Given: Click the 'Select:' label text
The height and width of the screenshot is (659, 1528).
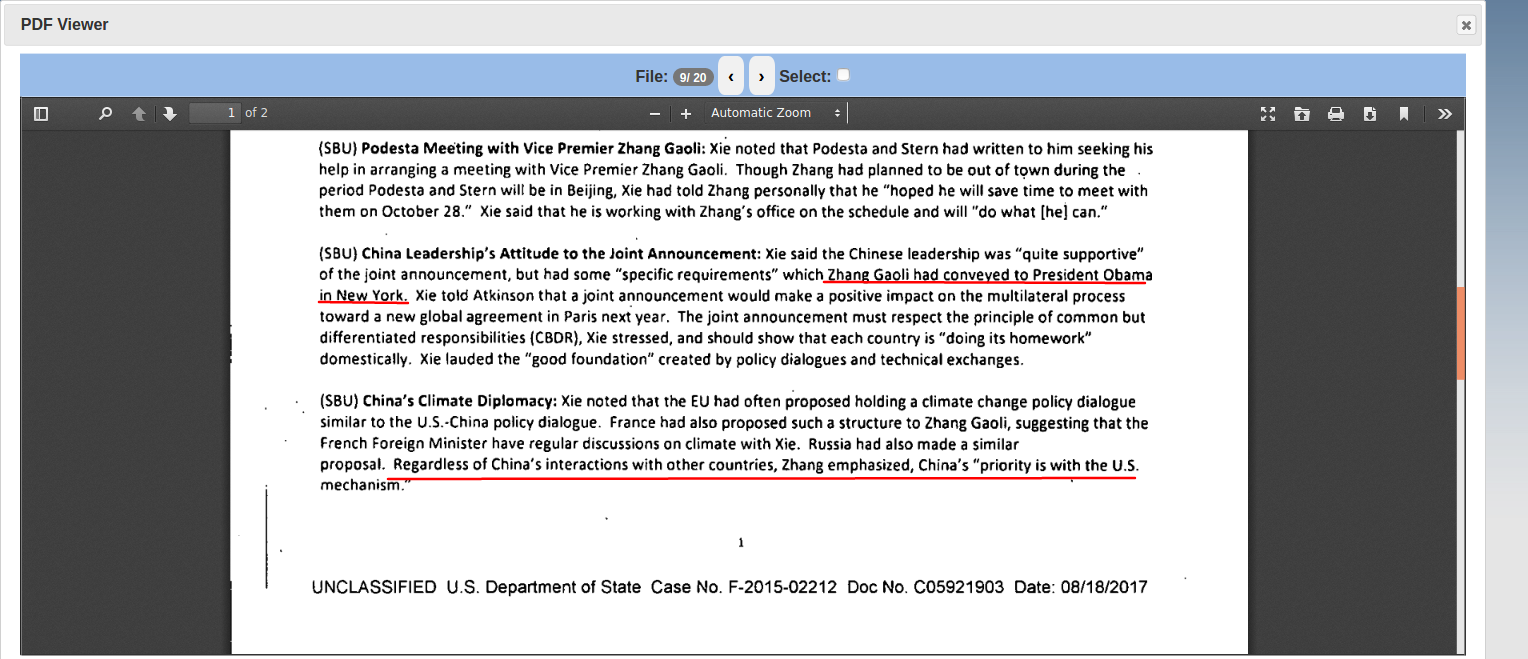Looking at the screenshot, I should (x=805, y=76).
